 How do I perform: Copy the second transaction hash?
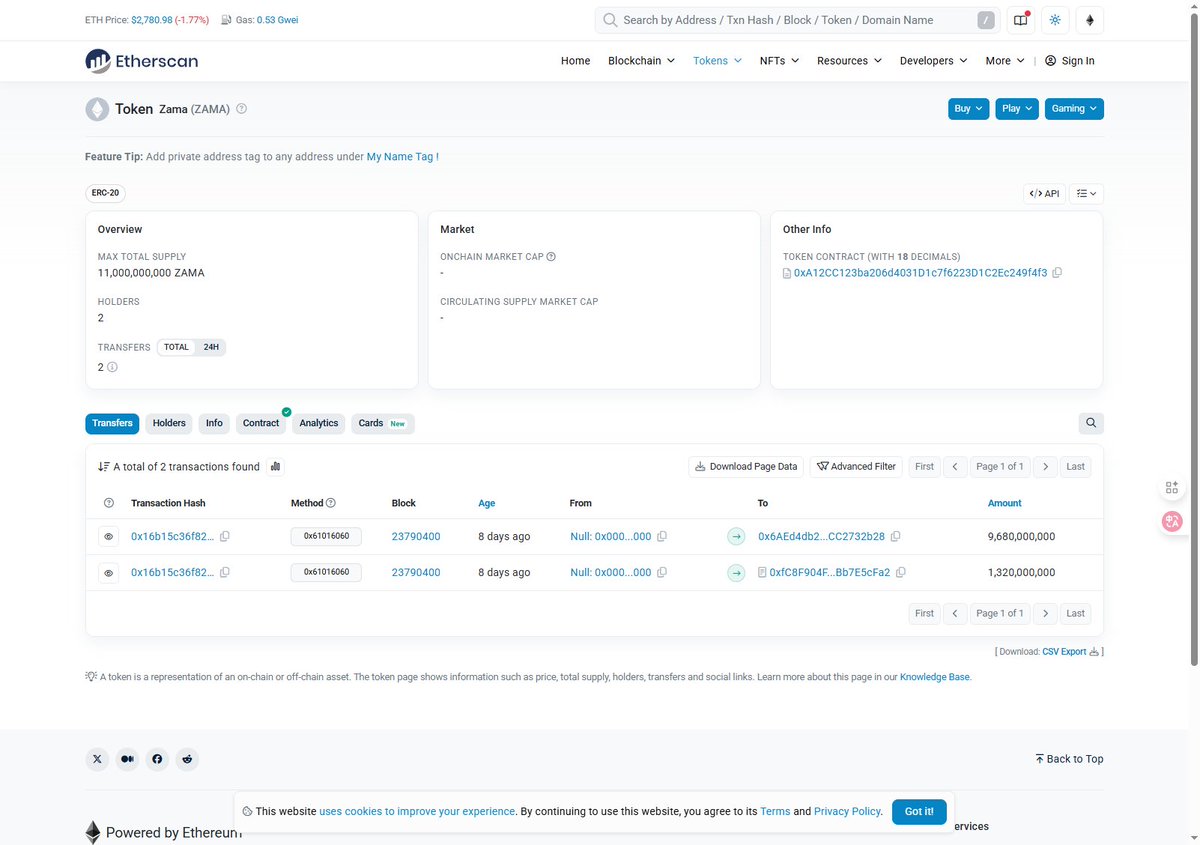(x=225, y=573)
